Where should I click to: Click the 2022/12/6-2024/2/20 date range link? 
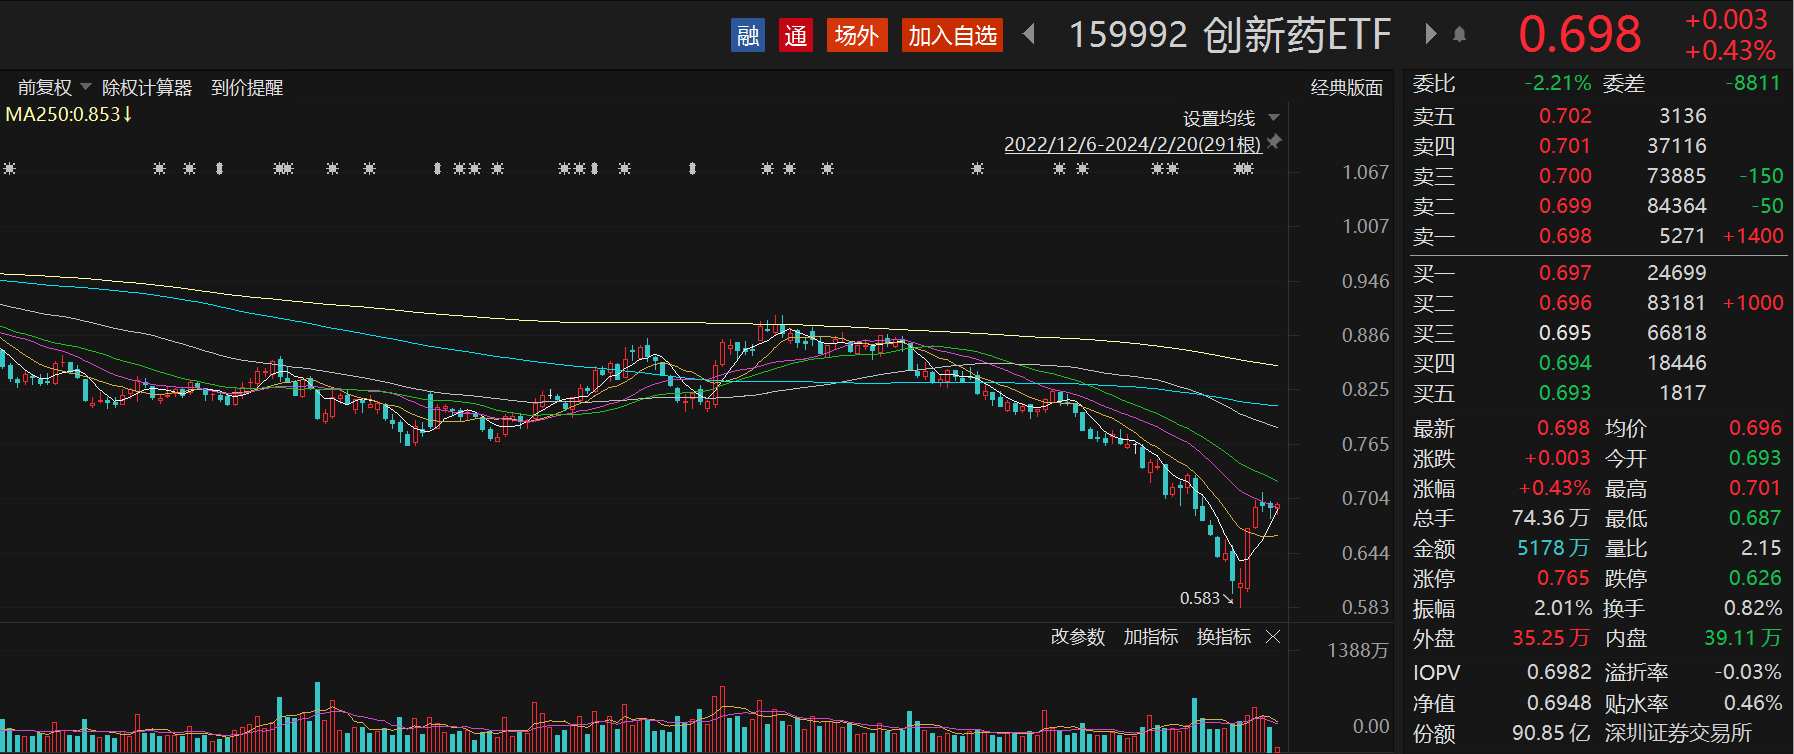point(1132,145)
